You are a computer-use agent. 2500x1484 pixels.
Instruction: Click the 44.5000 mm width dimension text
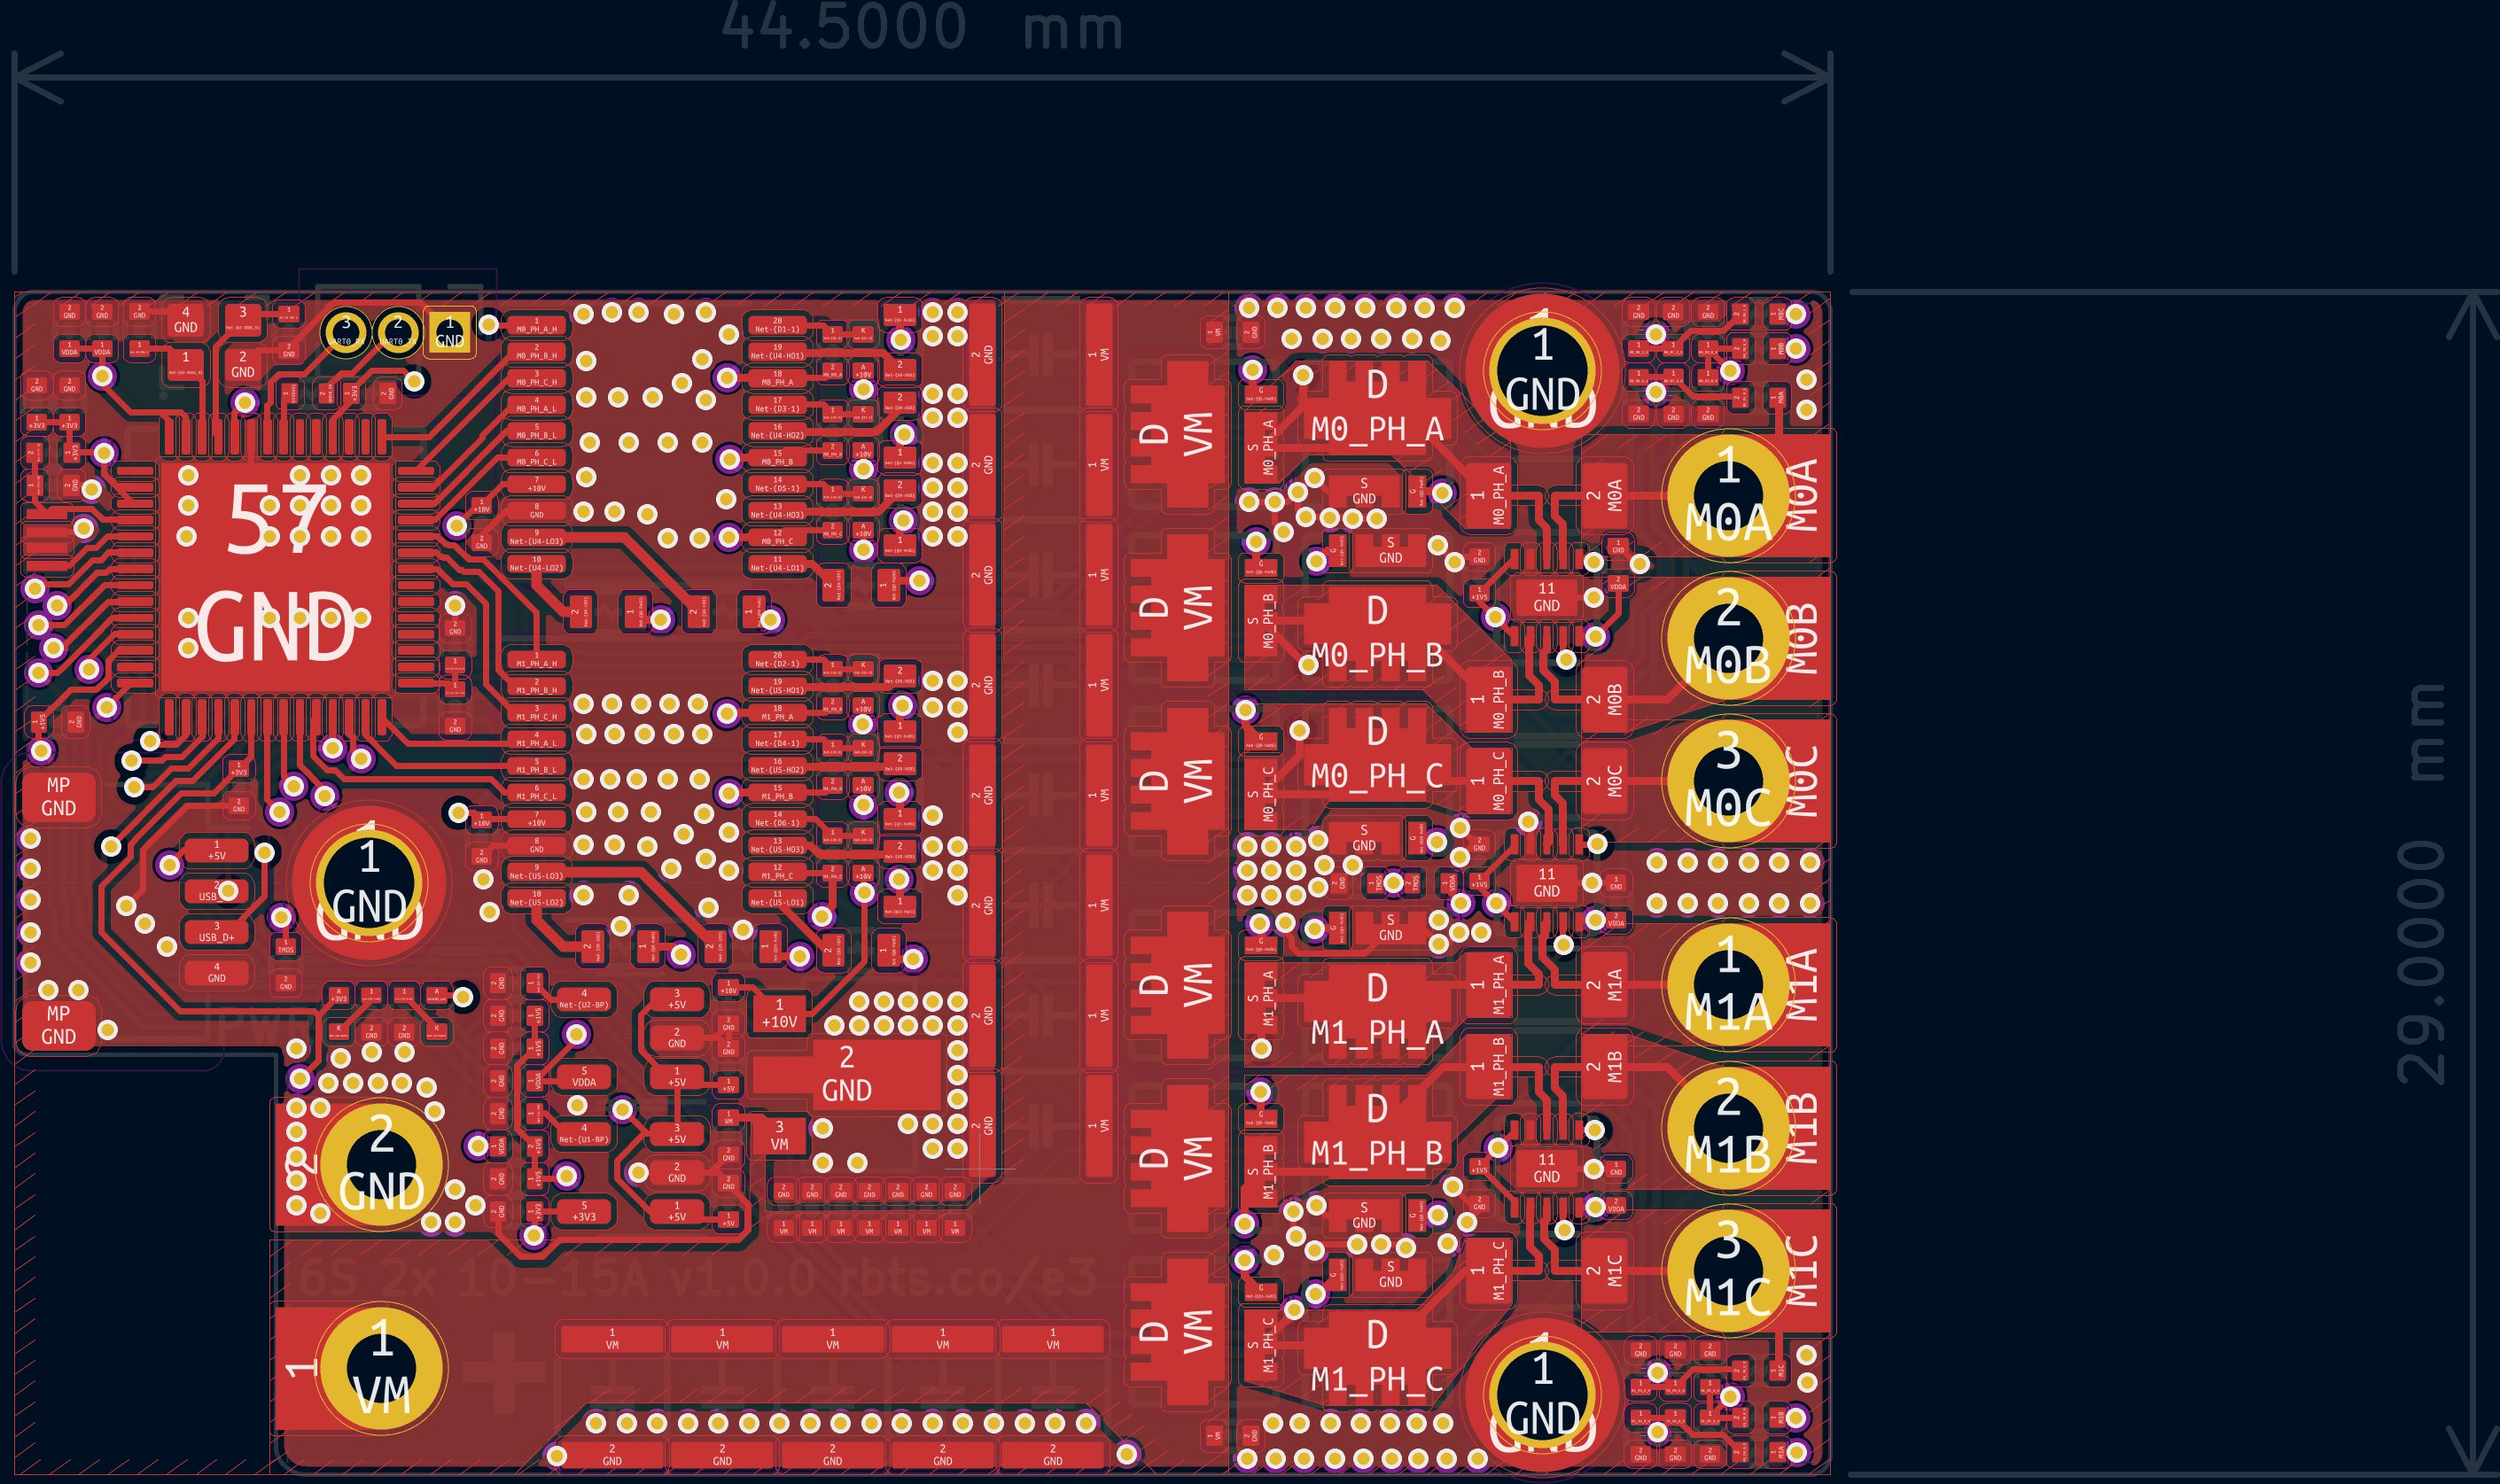tap(922, 27)
